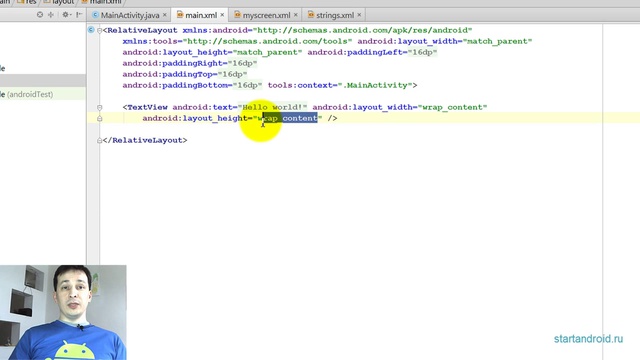Viewport: 640px width, 360px height.
Task: Click the main.xml breadcrumb in navigation bar
Action: [x=102, y=2]
